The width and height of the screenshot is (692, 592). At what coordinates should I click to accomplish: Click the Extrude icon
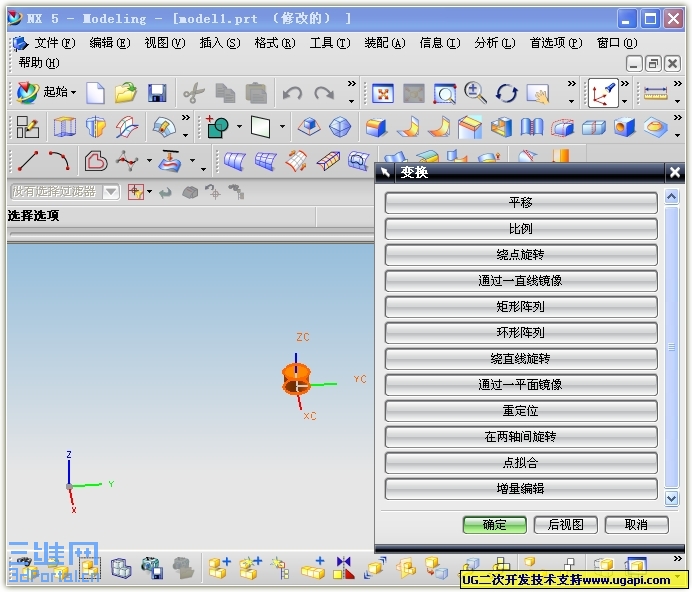(65, 128)
